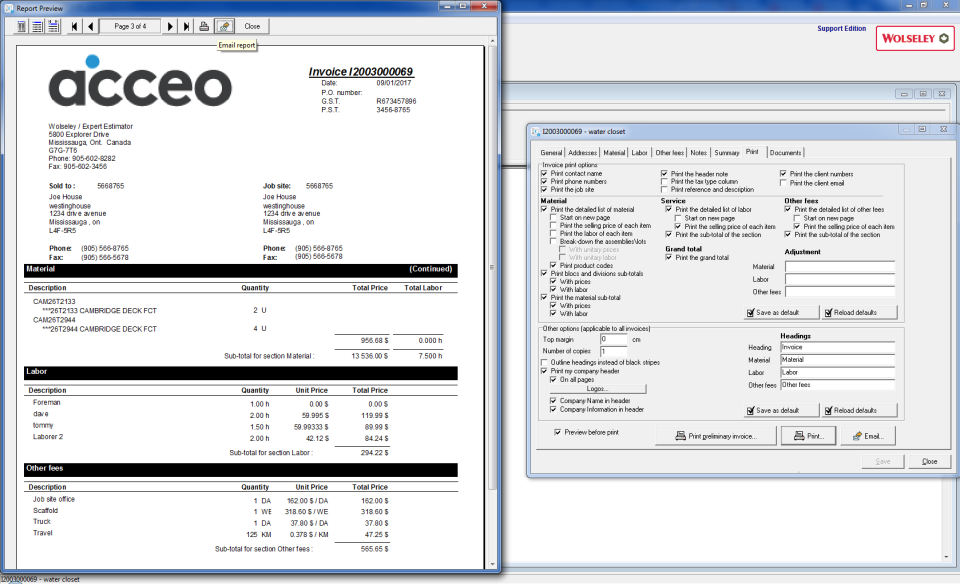Disable Print the grand total

668,257
